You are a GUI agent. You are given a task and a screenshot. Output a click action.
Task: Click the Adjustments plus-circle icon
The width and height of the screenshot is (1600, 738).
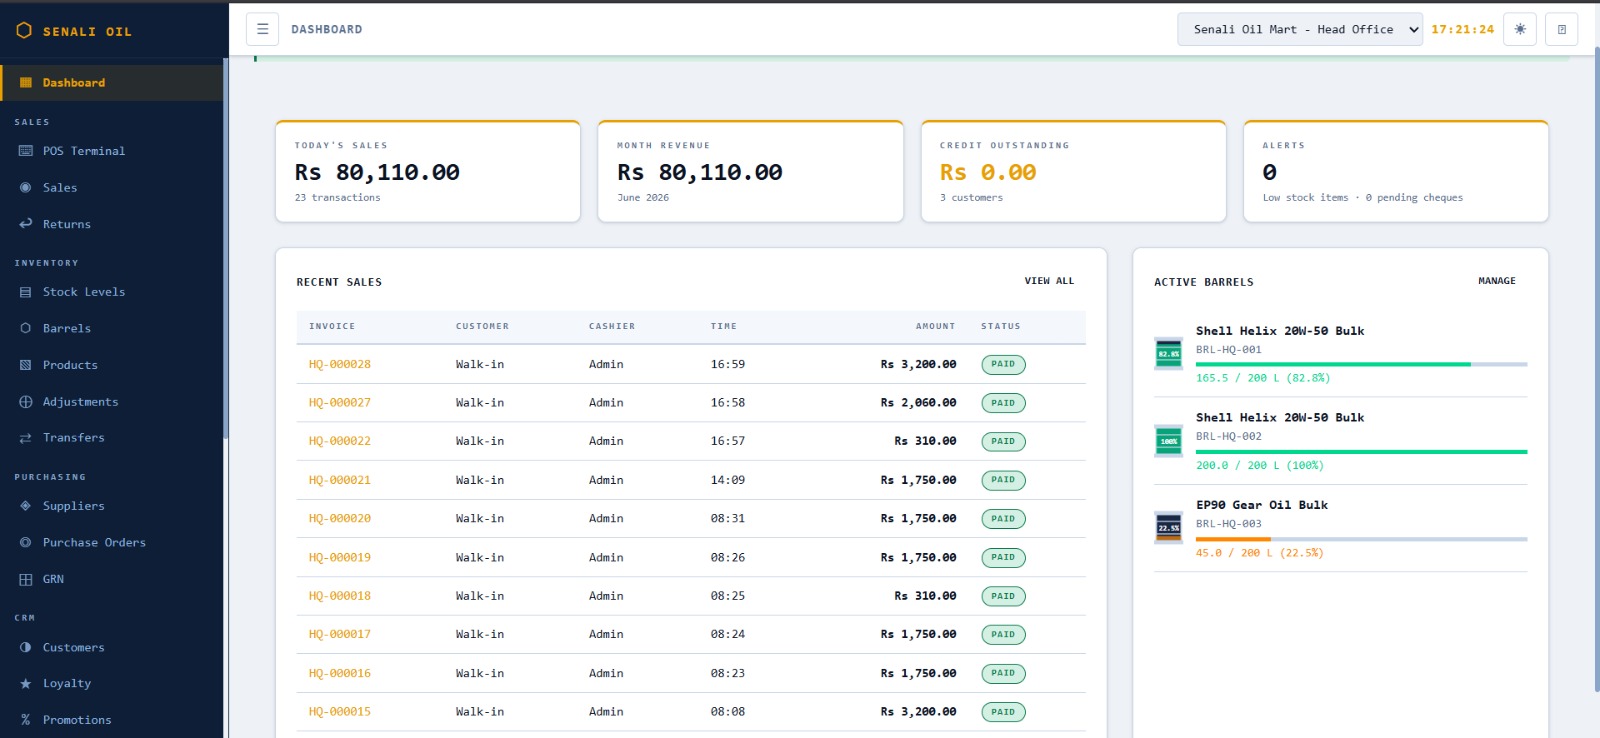26,402
